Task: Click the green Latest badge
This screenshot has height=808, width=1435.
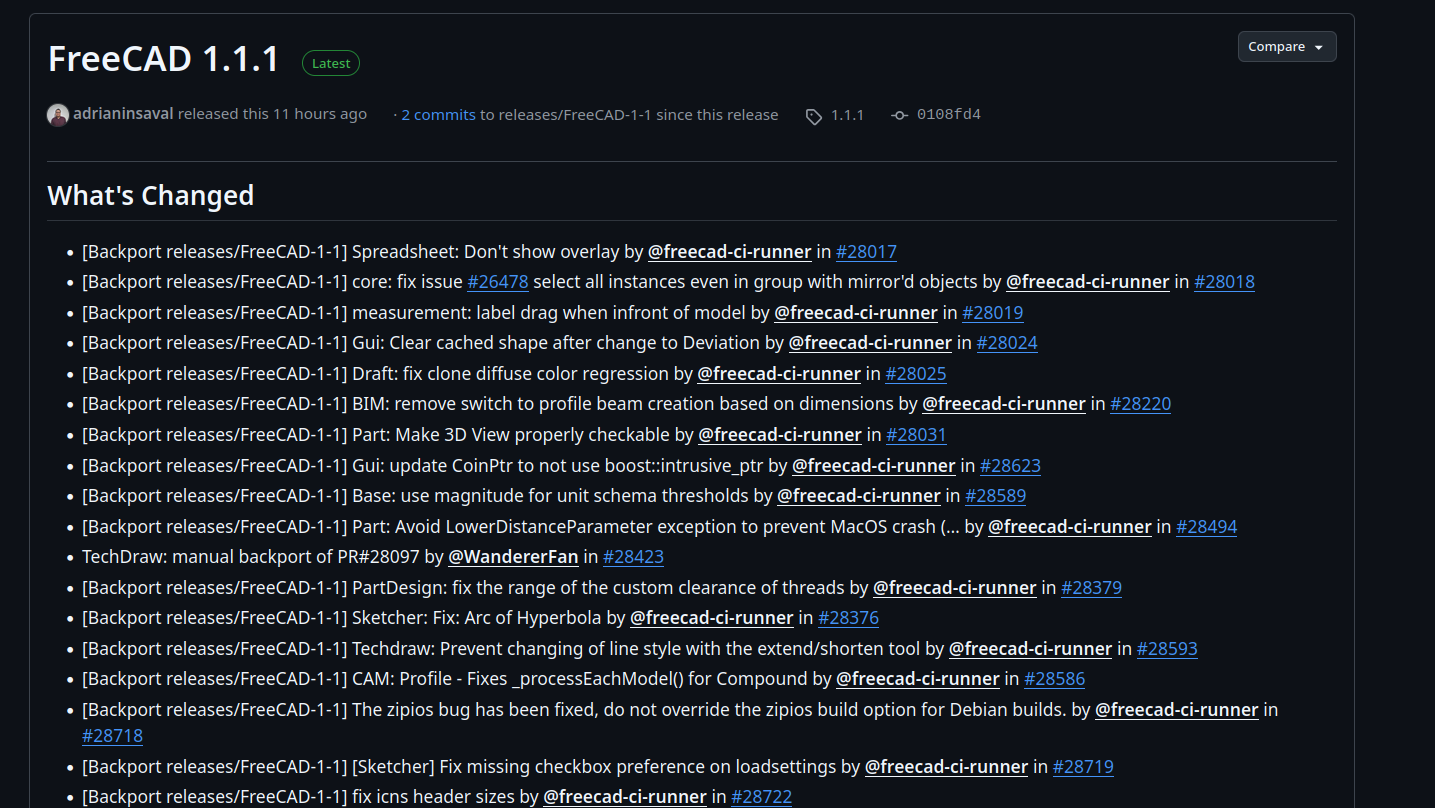Action: click(331, 64)
